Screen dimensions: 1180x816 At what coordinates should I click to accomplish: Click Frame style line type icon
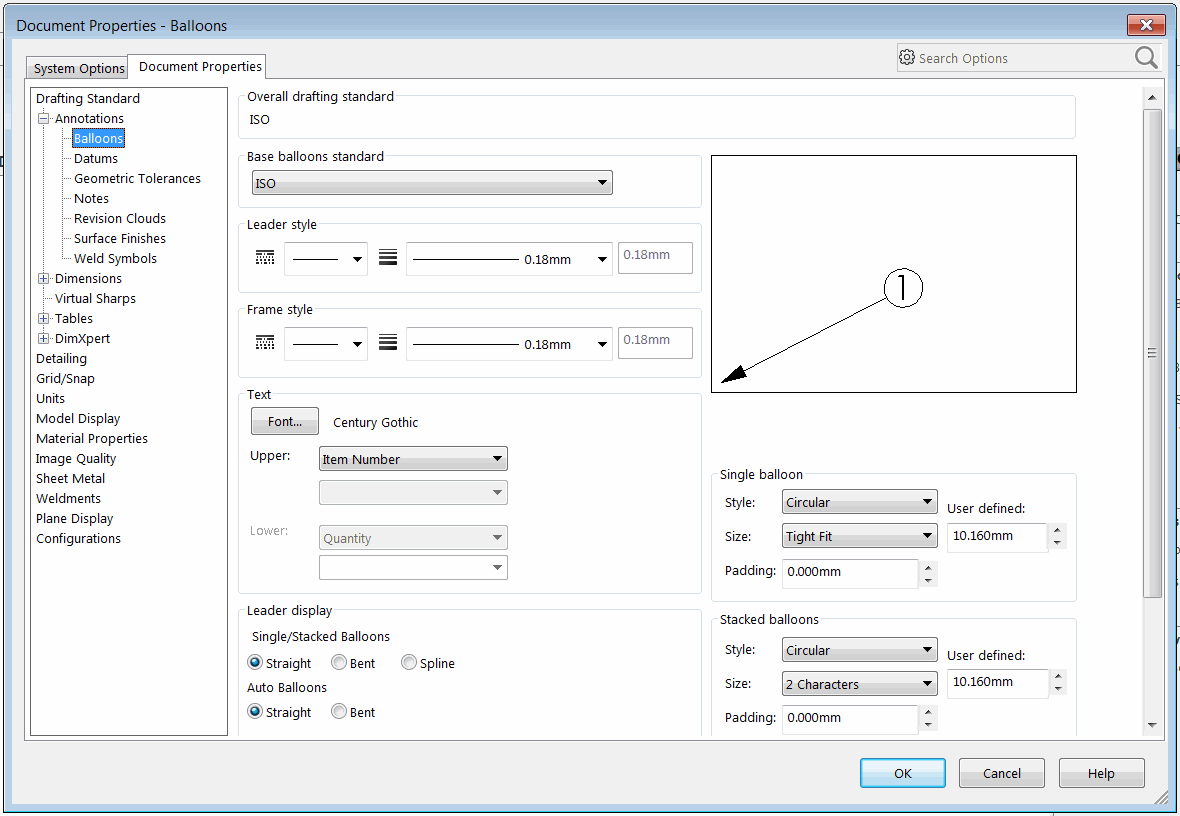click(265, 344)
